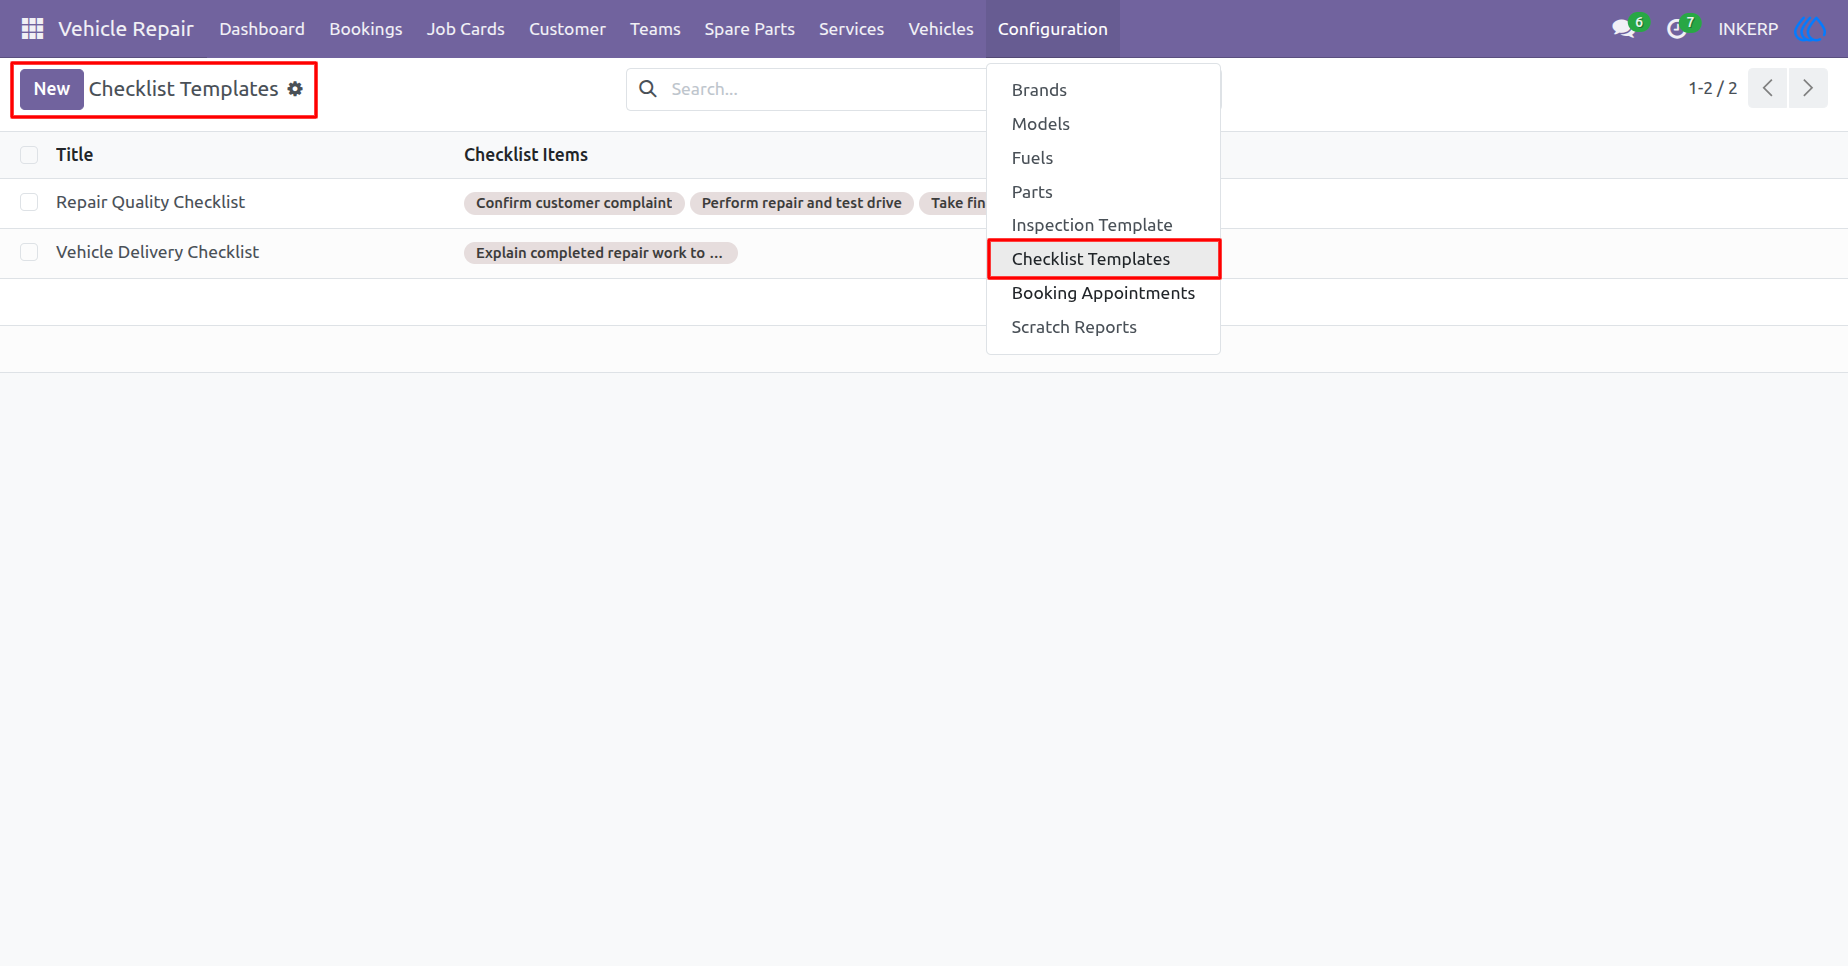
Task: Go to next page arrow
Action: (x=1808, y=88)
